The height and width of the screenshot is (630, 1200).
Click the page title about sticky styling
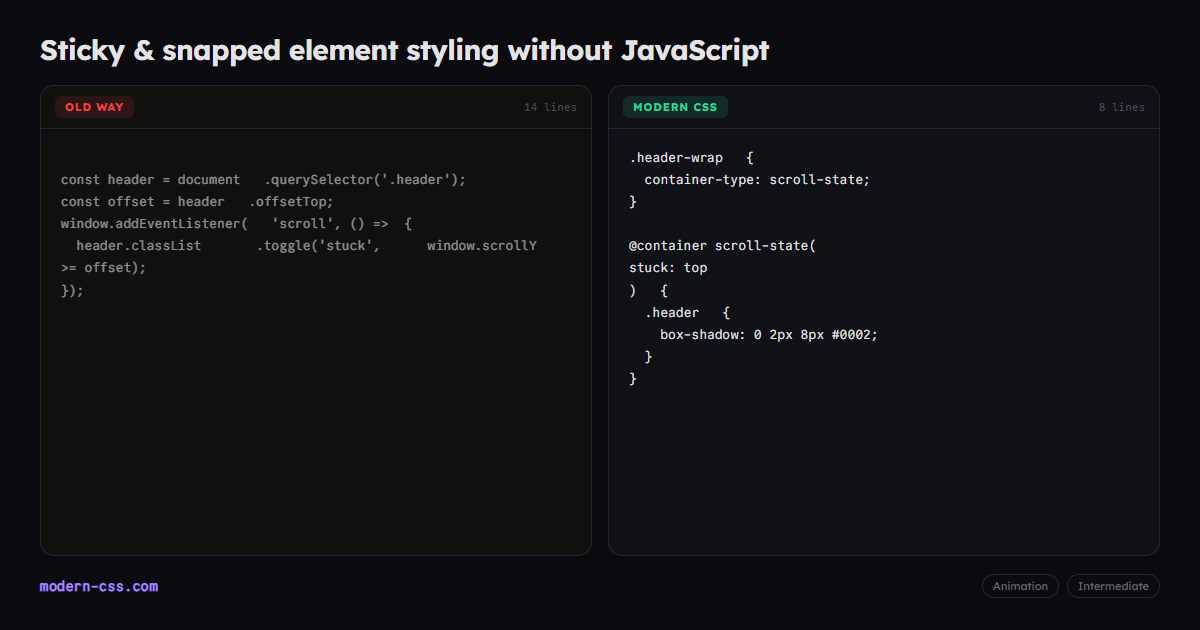tap(405, 50)
